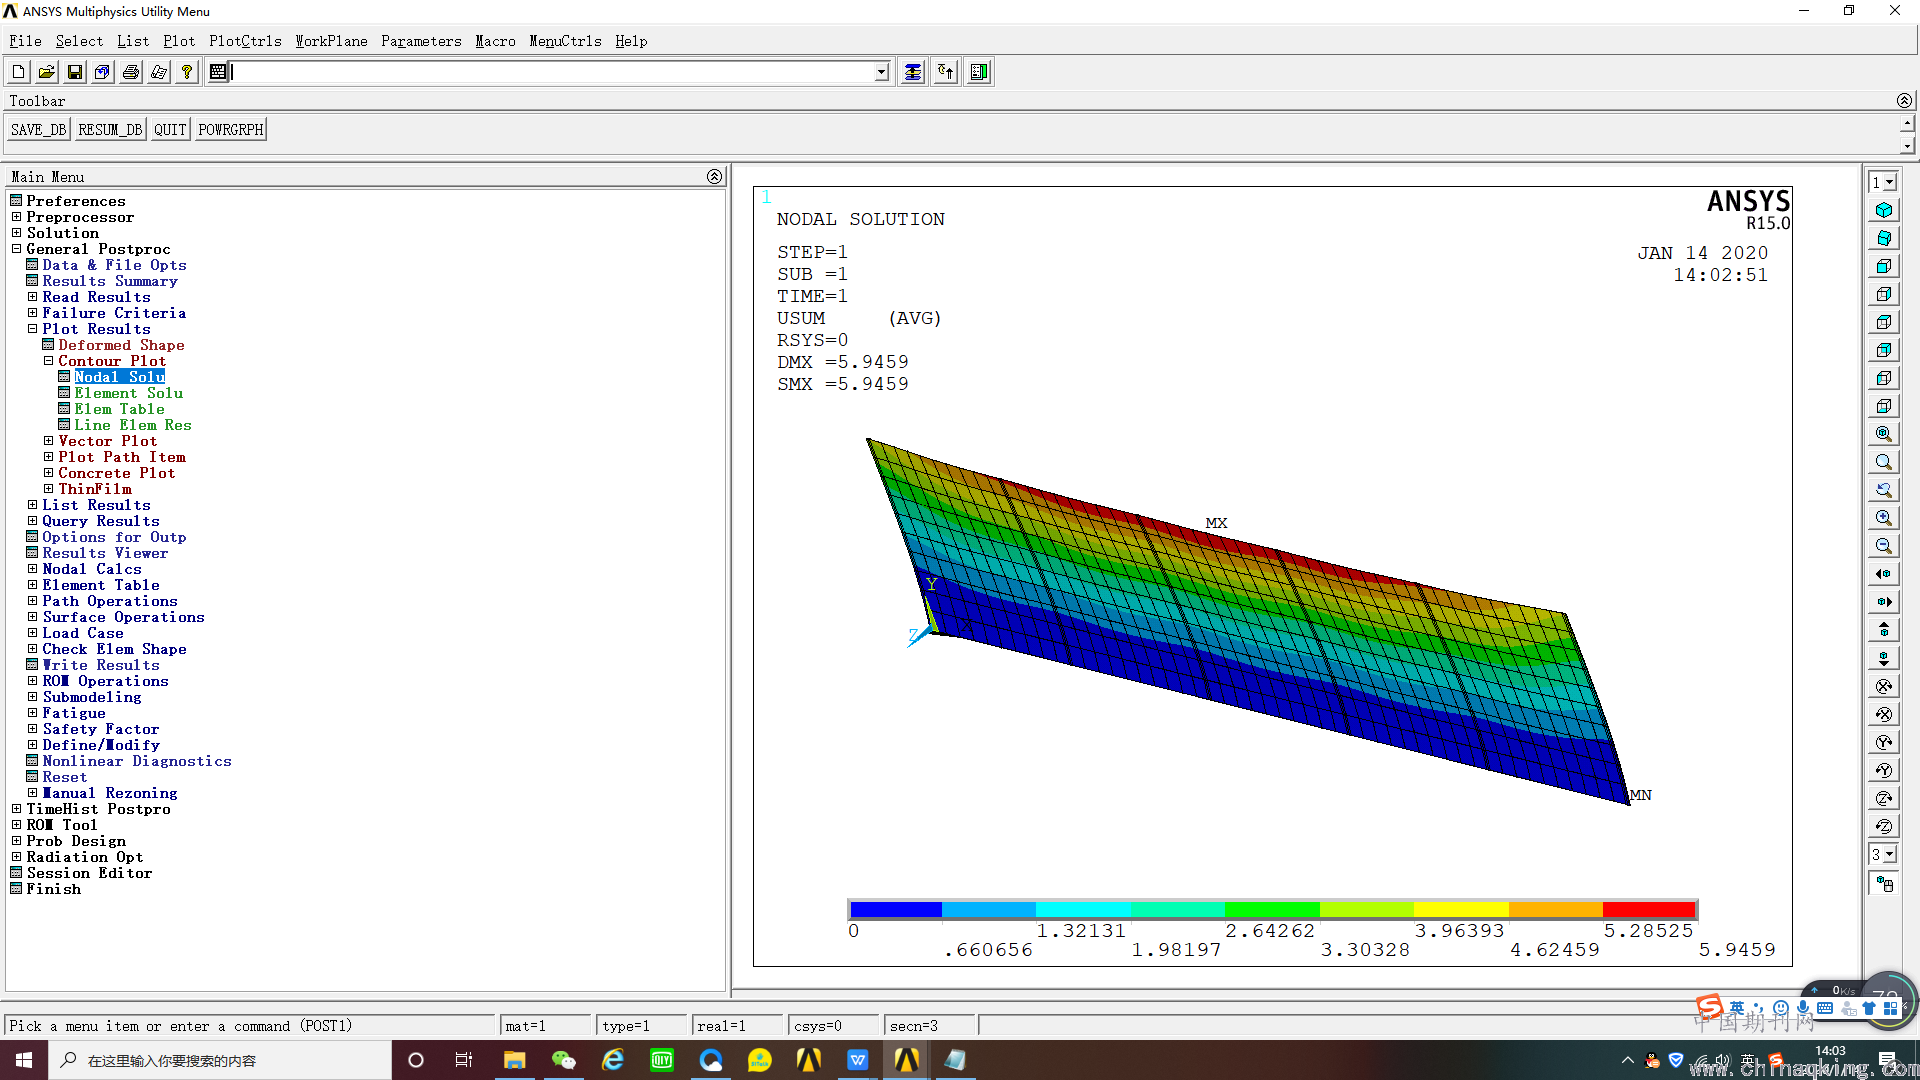Viewport: 1920px width, 1080px height.
Task: Open the PlotCtrls menu
Action: (x=245, y=41)
